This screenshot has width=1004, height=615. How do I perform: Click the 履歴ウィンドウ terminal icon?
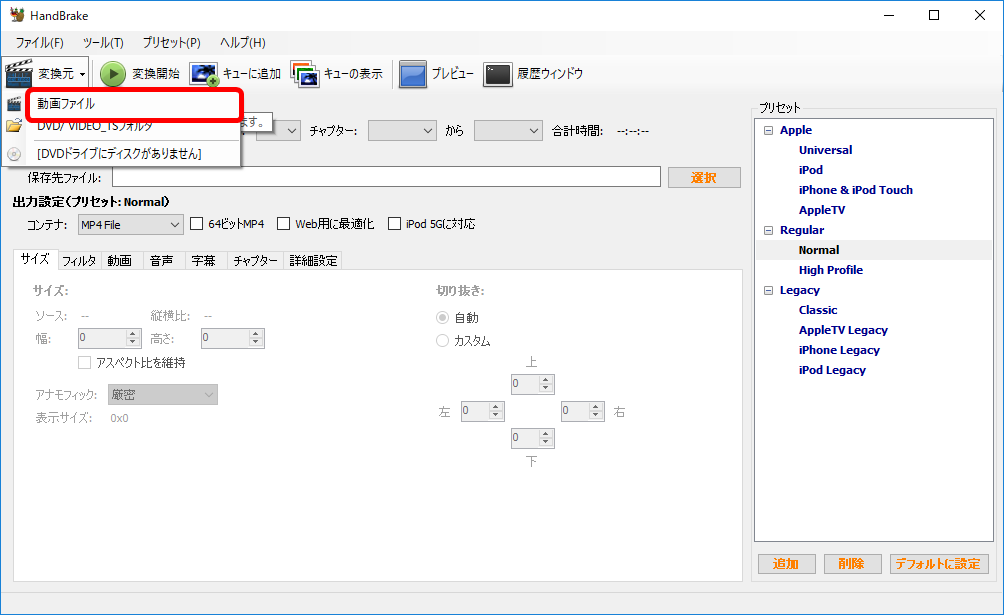(x=498, y=74)
